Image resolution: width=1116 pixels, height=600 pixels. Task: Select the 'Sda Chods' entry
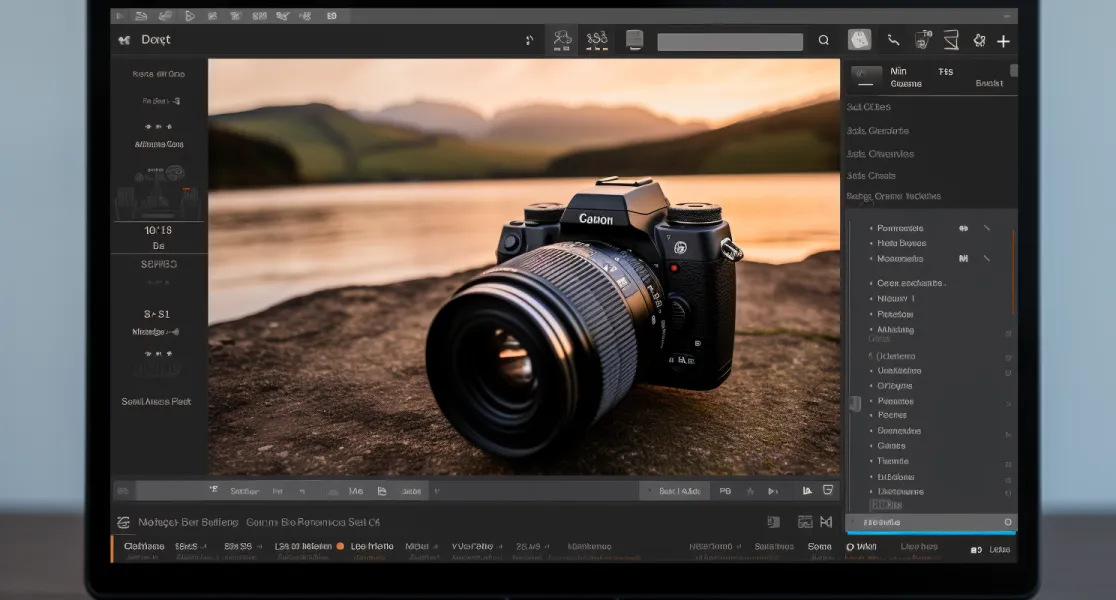coord(871,176)
